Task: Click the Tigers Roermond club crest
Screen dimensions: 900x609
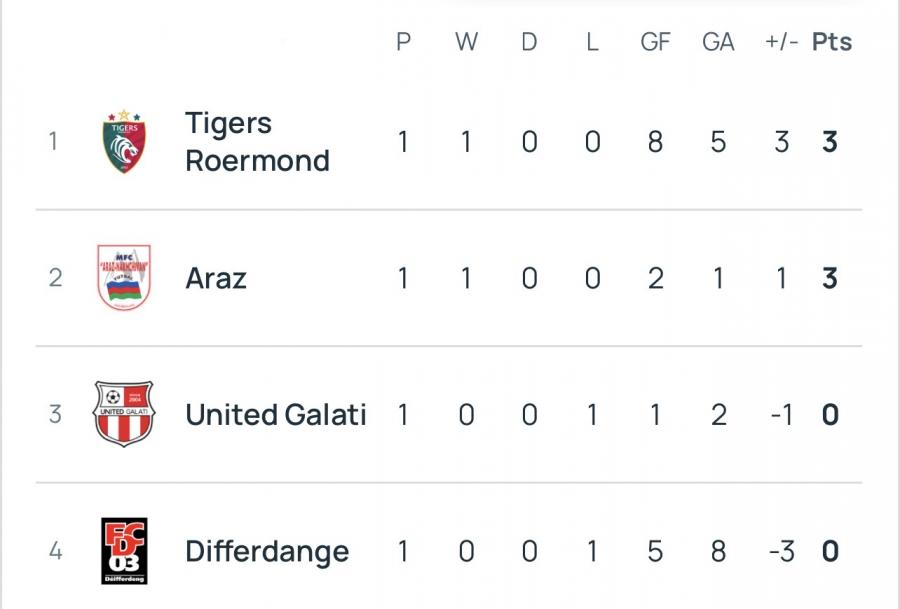Action: tap(124, 141)
